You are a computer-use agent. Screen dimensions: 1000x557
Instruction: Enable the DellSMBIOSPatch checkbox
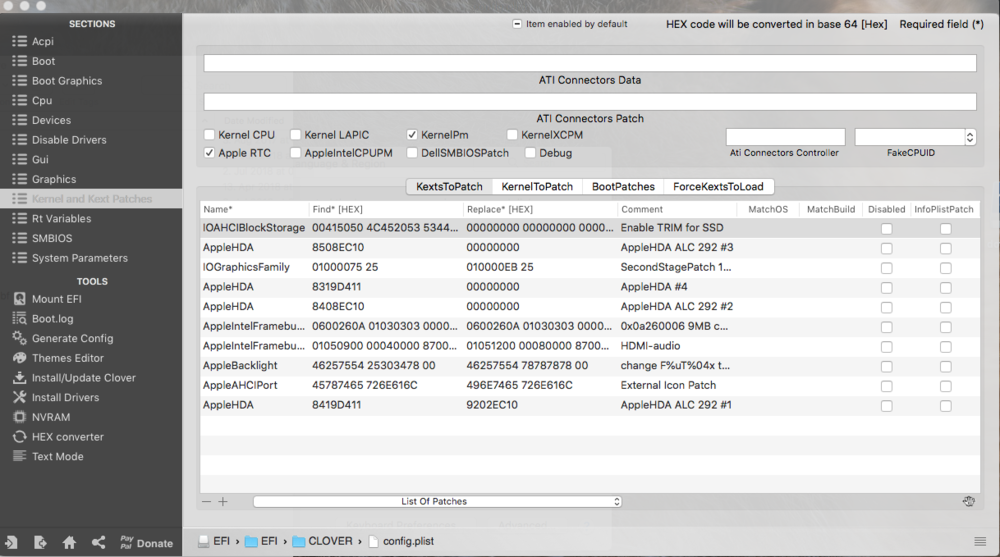[412, 153]
